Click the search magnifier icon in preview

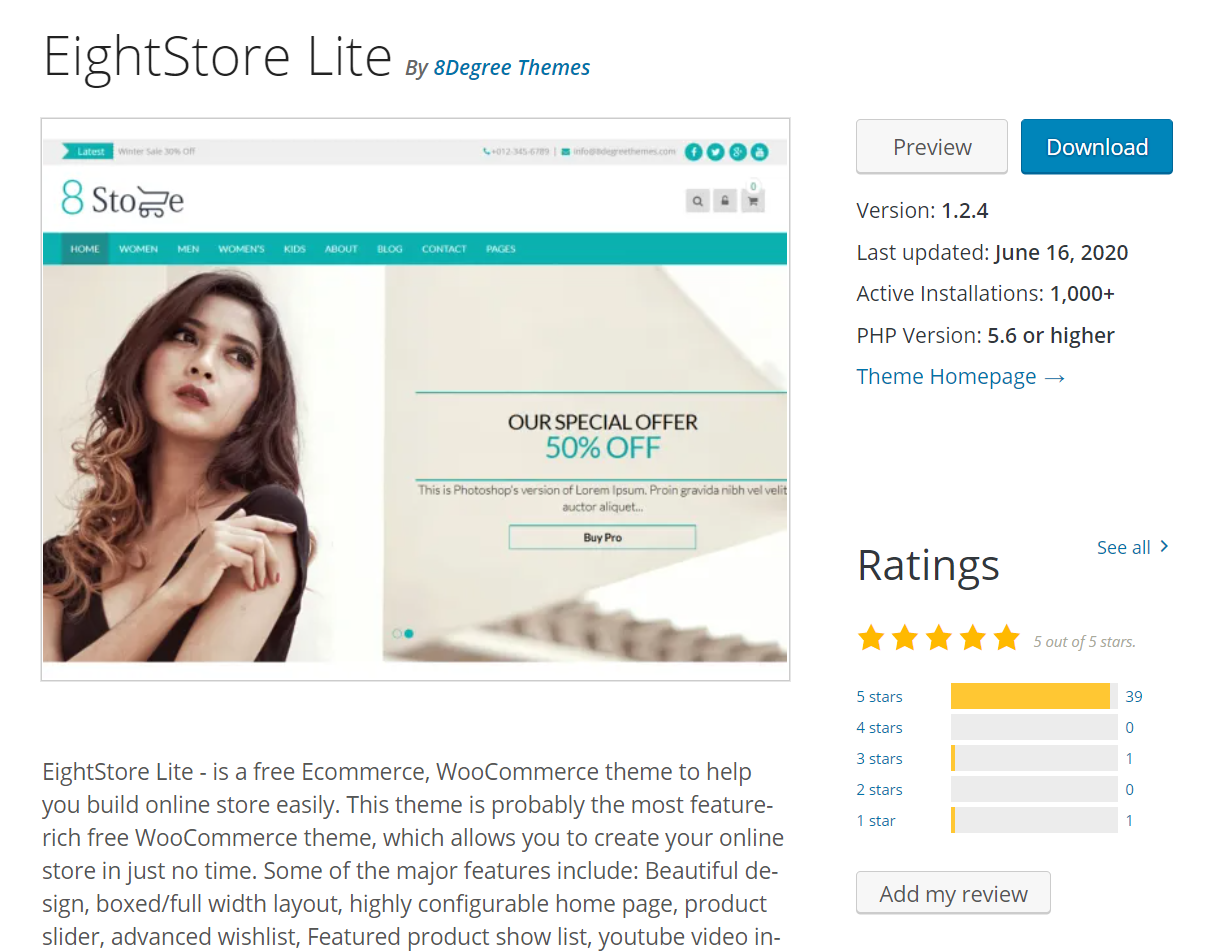(697, 201)
